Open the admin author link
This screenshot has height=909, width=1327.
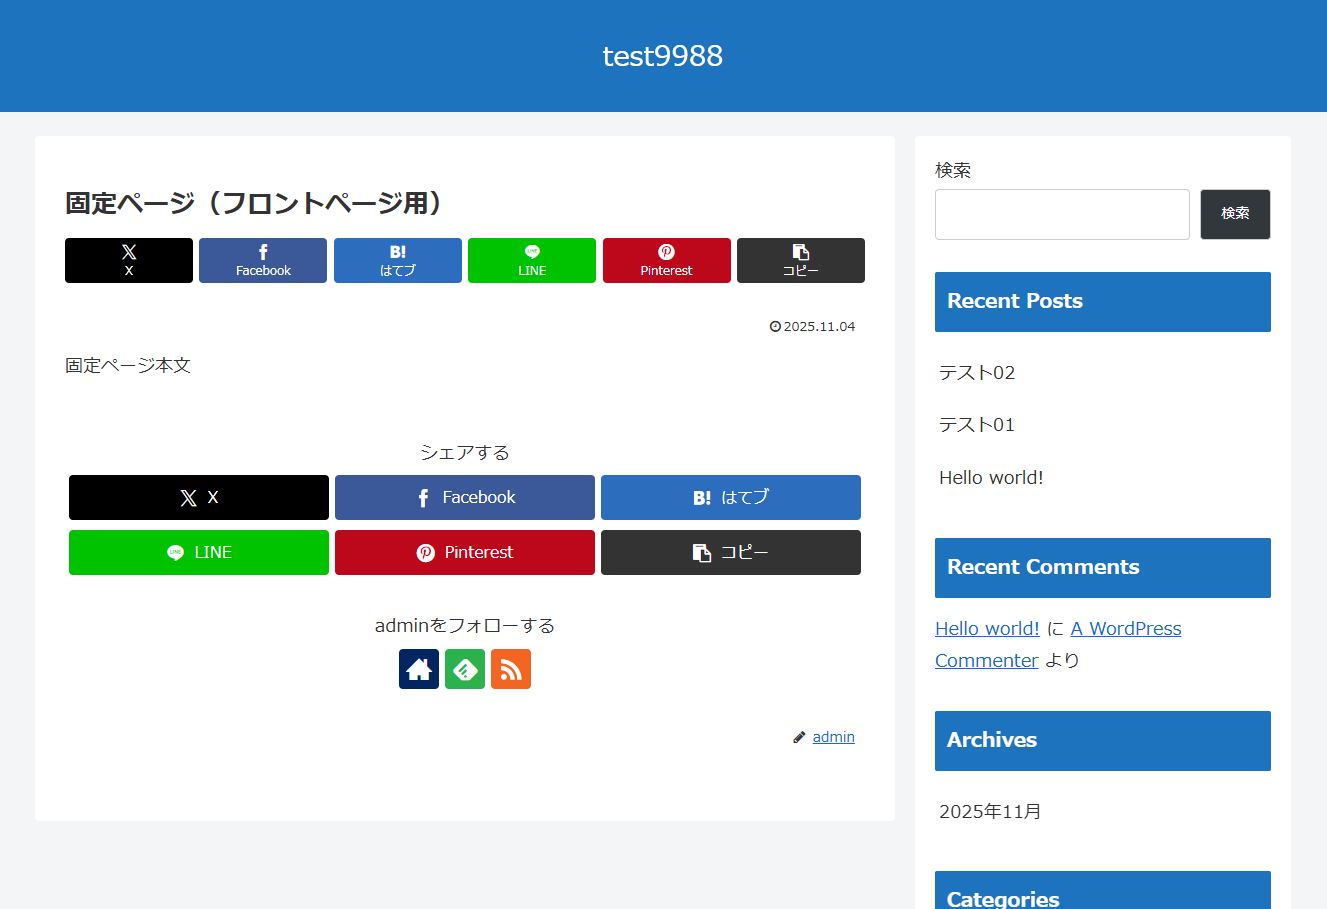(833, 737)
